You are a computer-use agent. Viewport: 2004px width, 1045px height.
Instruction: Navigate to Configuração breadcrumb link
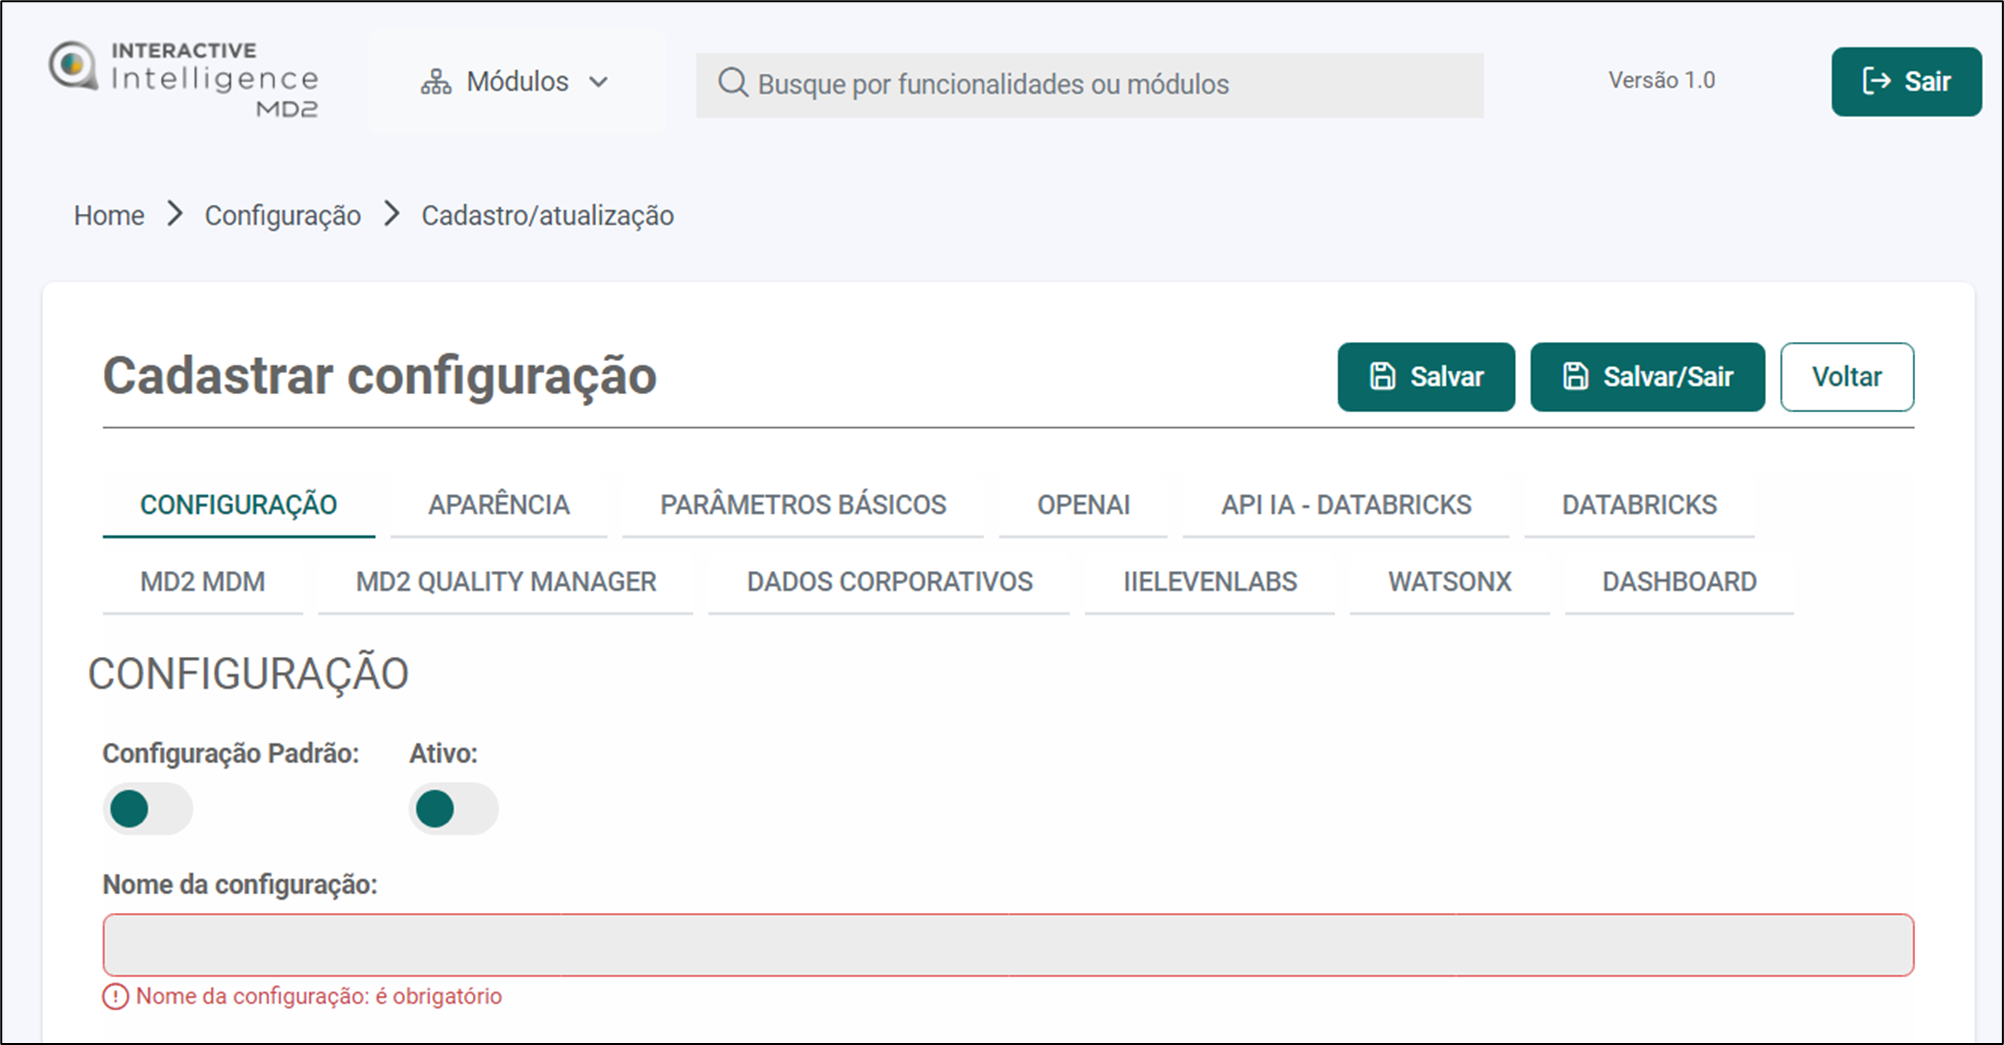[x=282, y=215]
